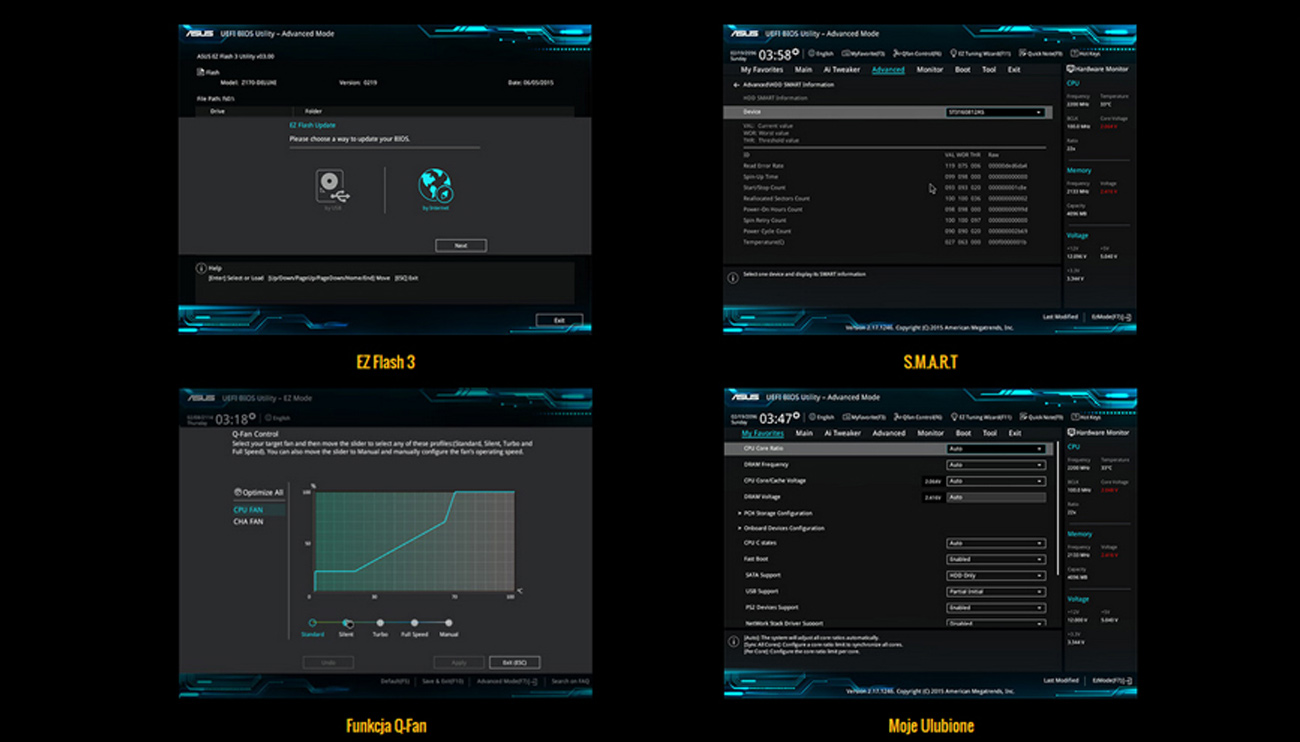Click Exit button in EZ Flash 3 utility

tap(559, 320)
